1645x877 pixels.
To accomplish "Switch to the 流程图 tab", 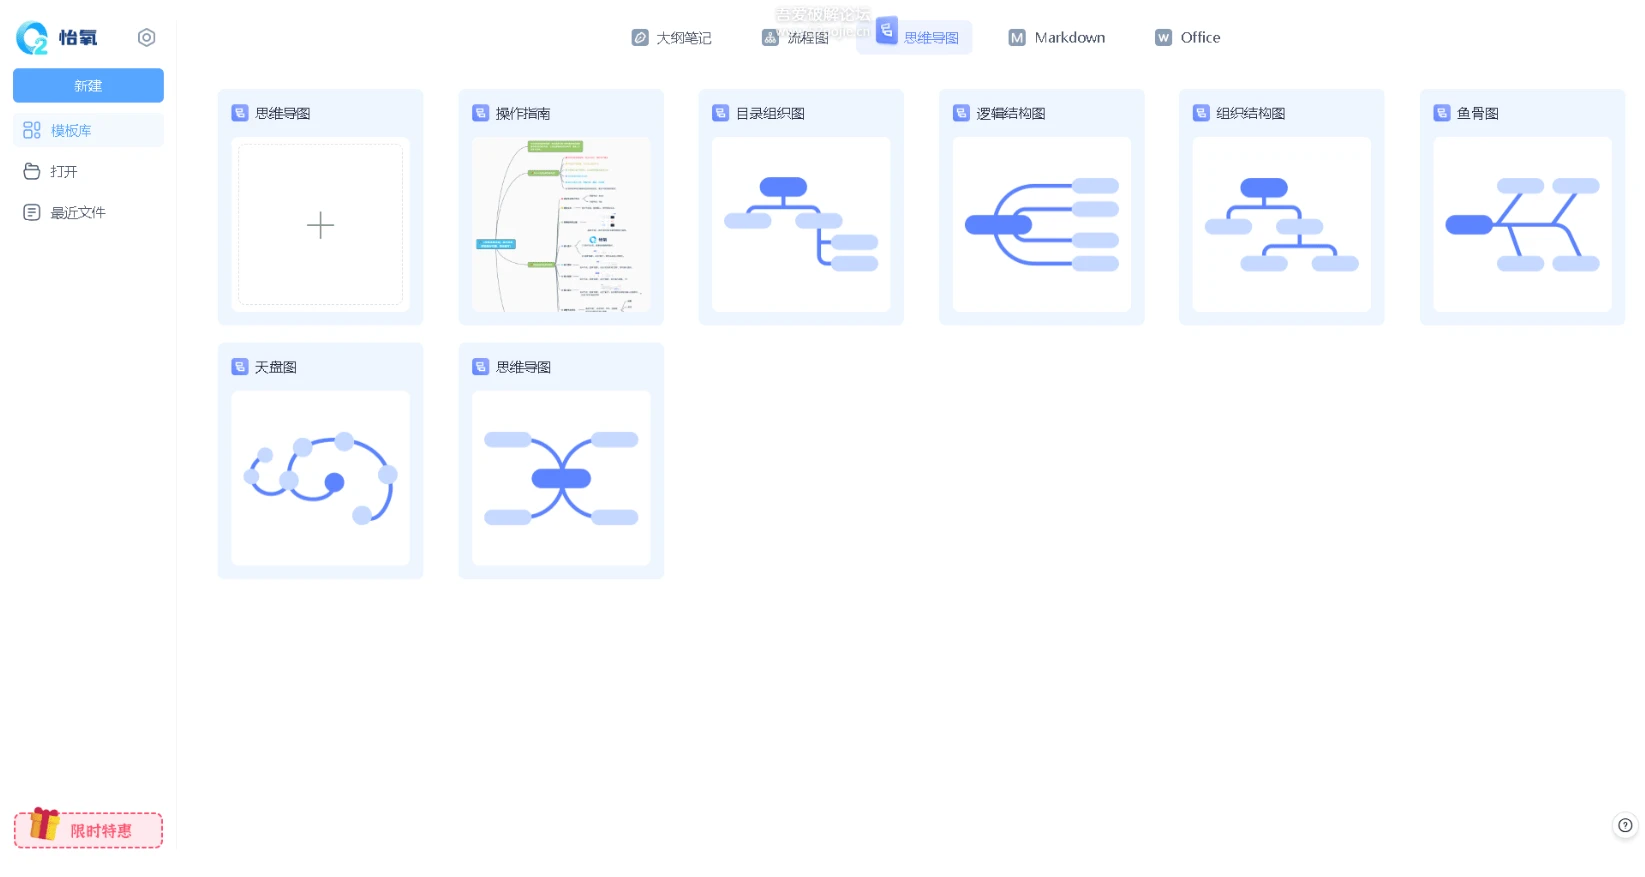I will pos(795,37).
